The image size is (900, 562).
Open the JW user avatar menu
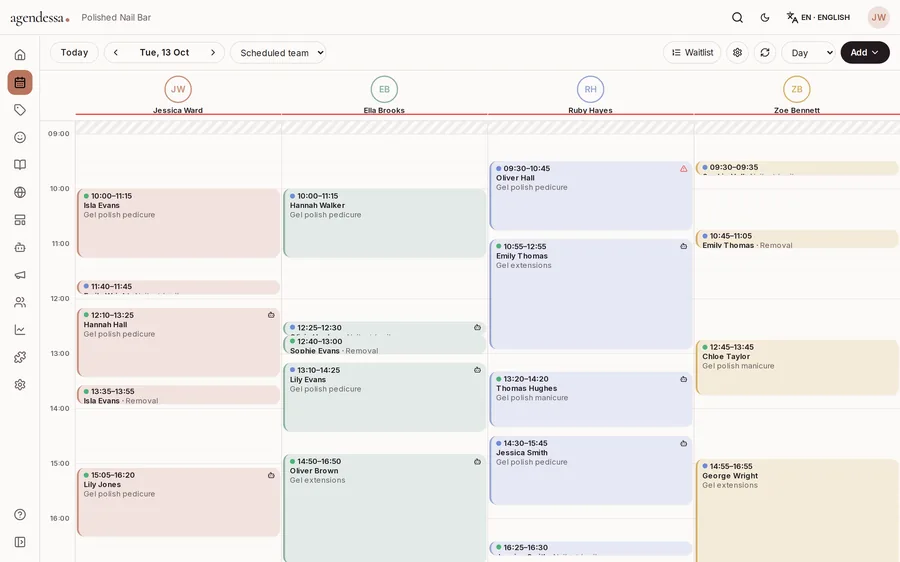coord(879,18)
